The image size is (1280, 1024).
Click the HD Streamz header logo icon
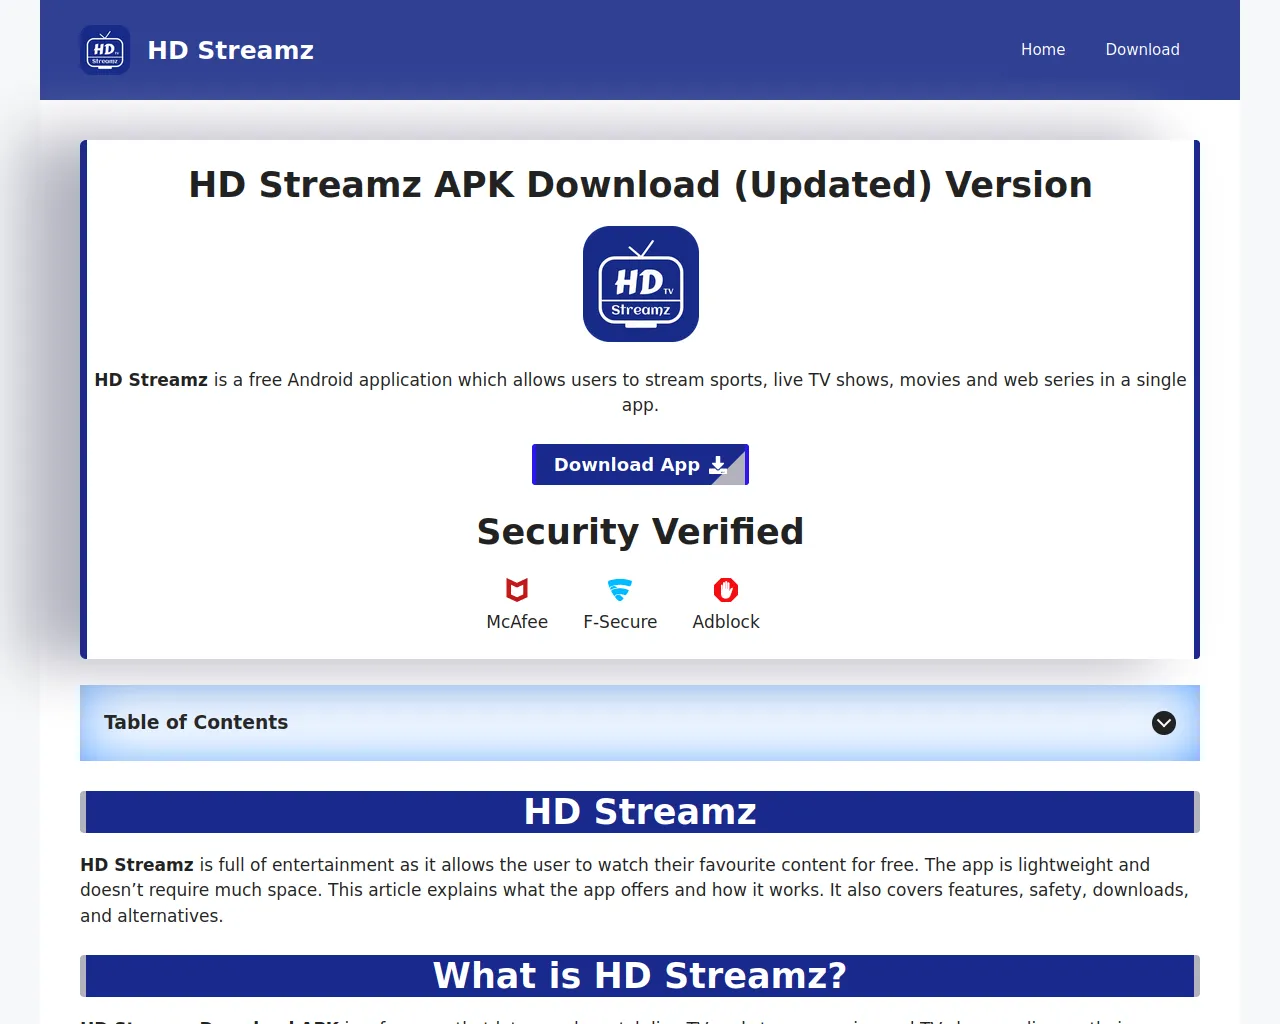pyautogui.click(x=105, y=50)
